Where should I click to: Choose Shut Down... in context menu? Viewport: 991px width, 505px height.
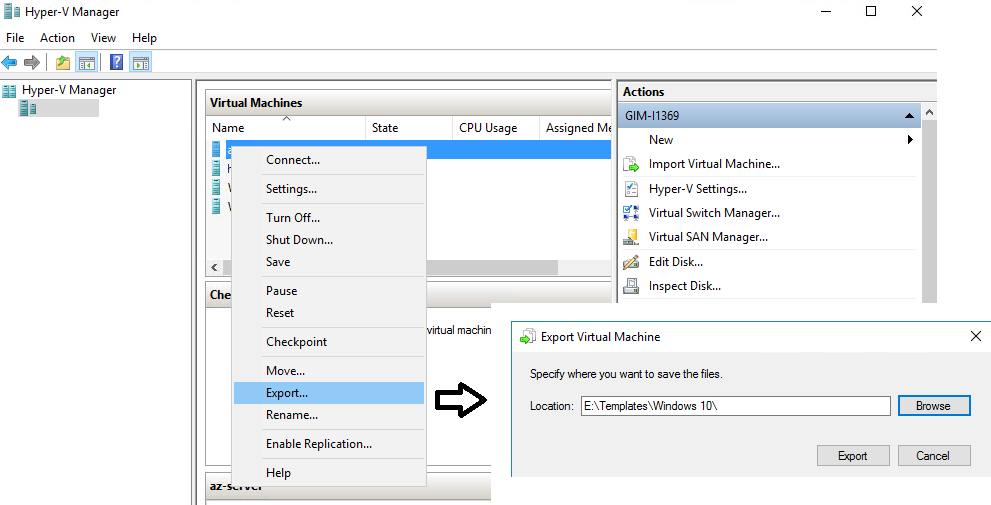(x=329, y=240)
